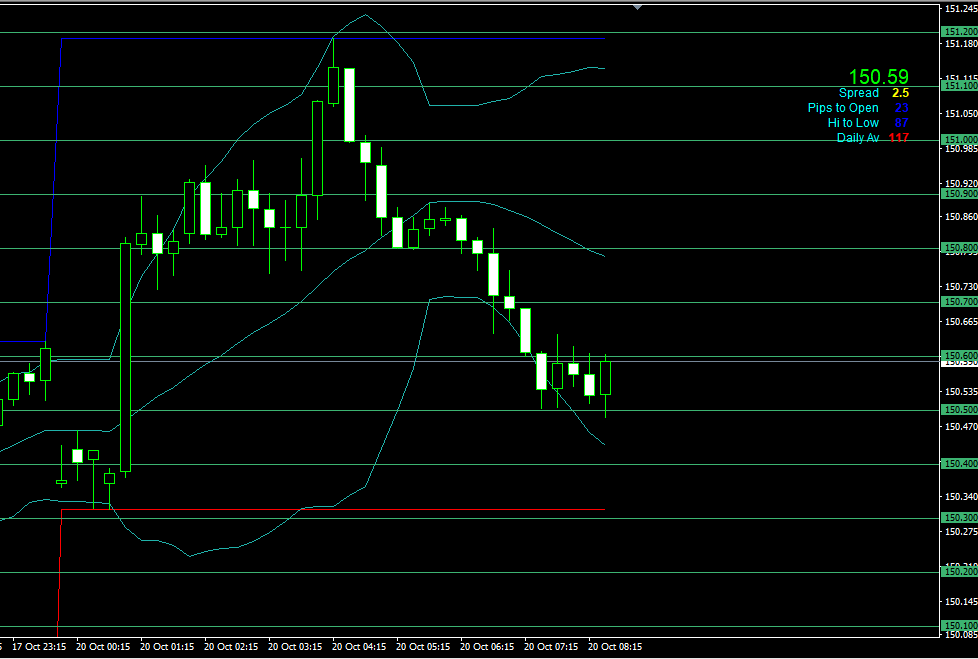Click the chart shift triangle marker at top
Image resolution: width=978 pixels, height=659 pixels.
point(637,6)
